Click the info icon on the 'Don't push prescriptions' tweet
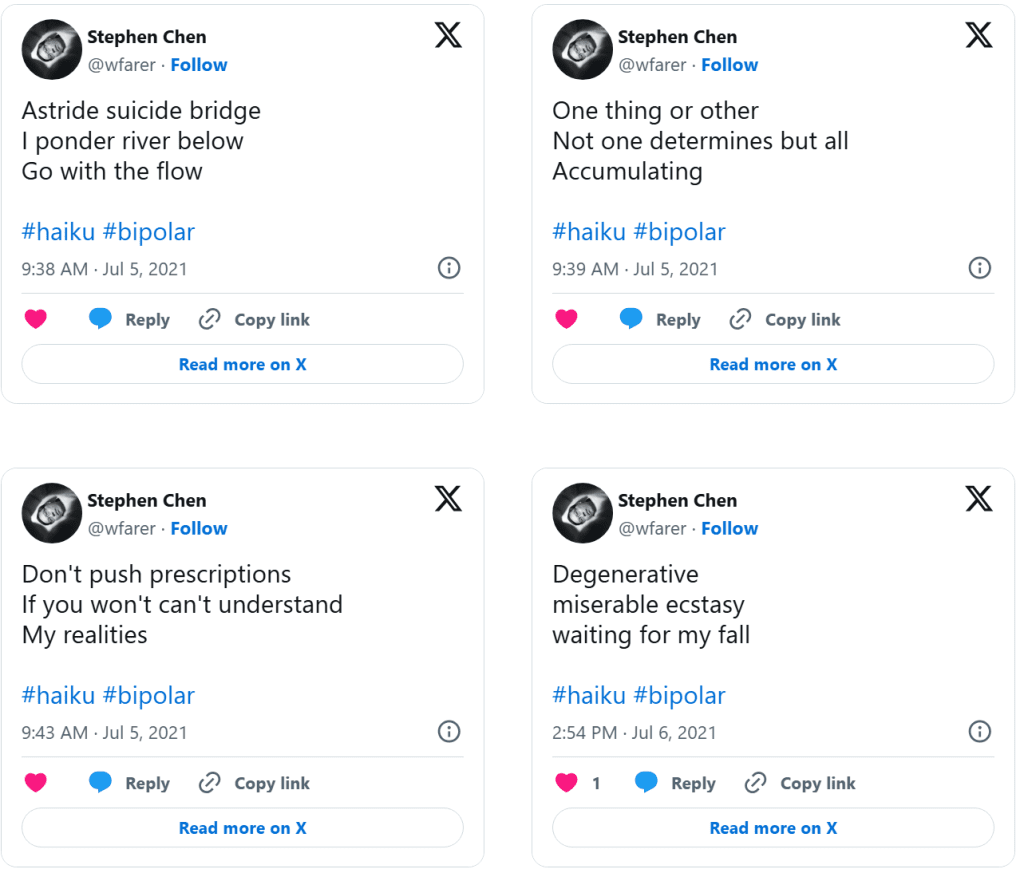Screen dimensions: 1024x873 tap(449, 732)
